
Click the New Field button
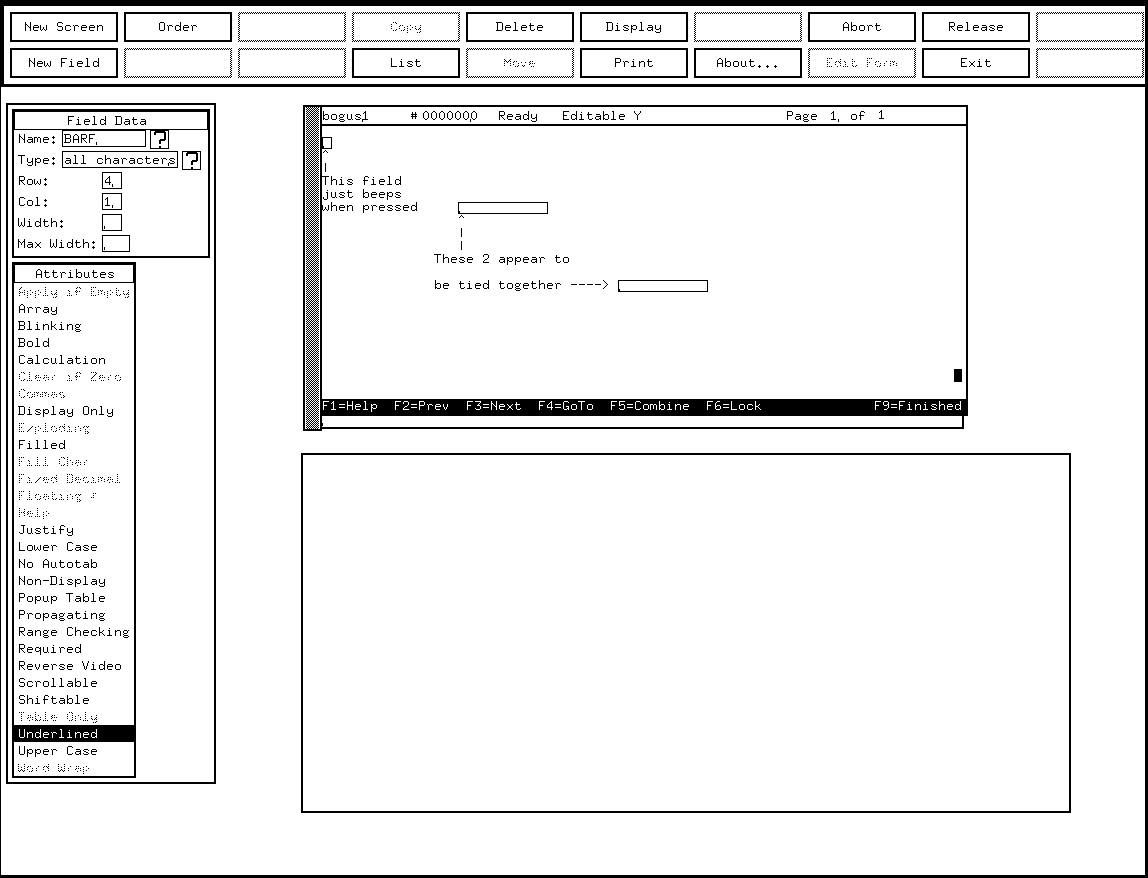tap(64, 63)
